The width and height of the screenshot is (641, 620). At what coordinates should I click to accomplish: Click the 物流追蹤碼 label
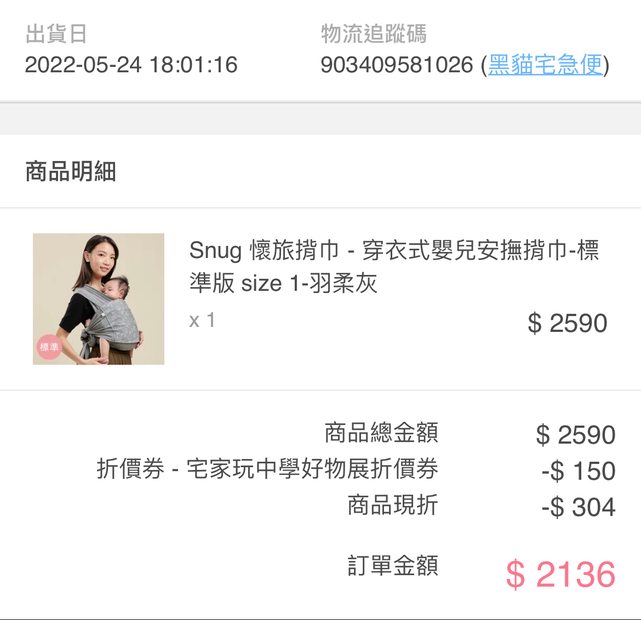click(374, 34)
